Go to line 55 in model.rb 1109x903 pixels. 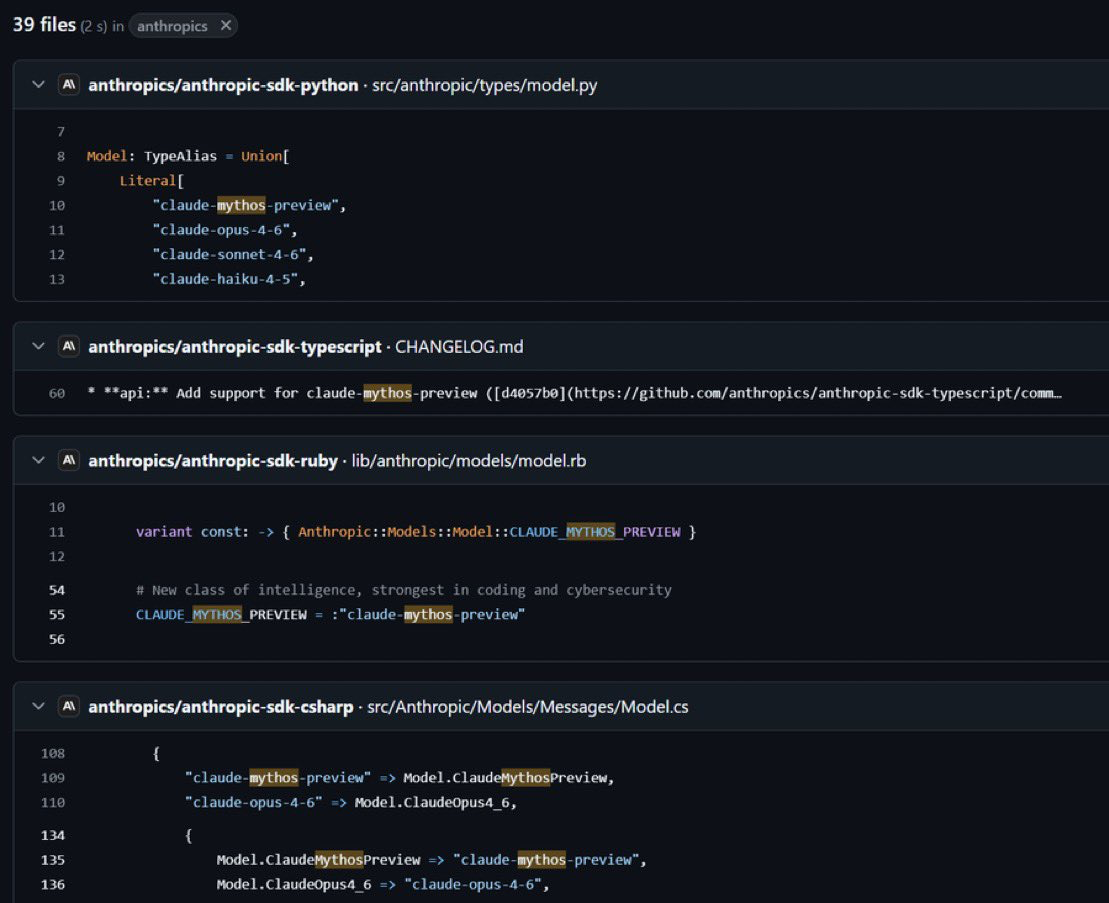tap(57, 614)
